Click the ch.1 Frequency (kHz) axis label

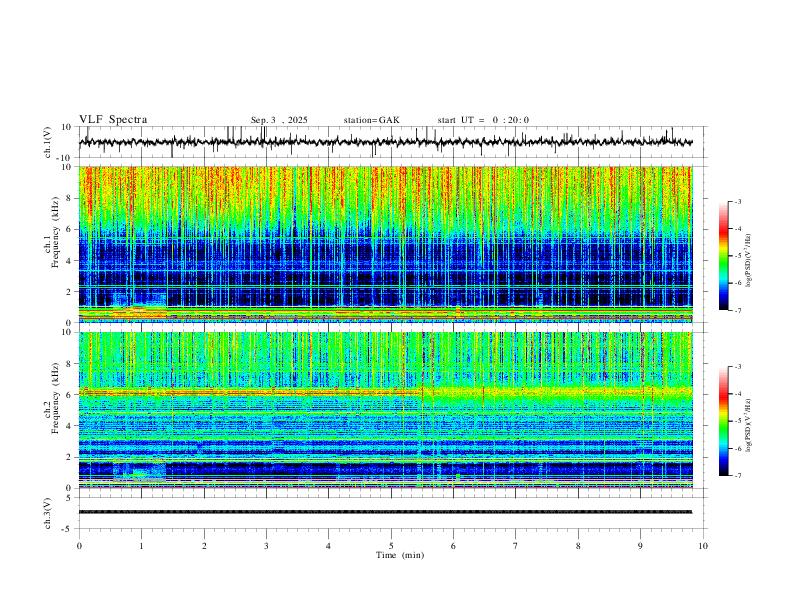coord(51,234)
